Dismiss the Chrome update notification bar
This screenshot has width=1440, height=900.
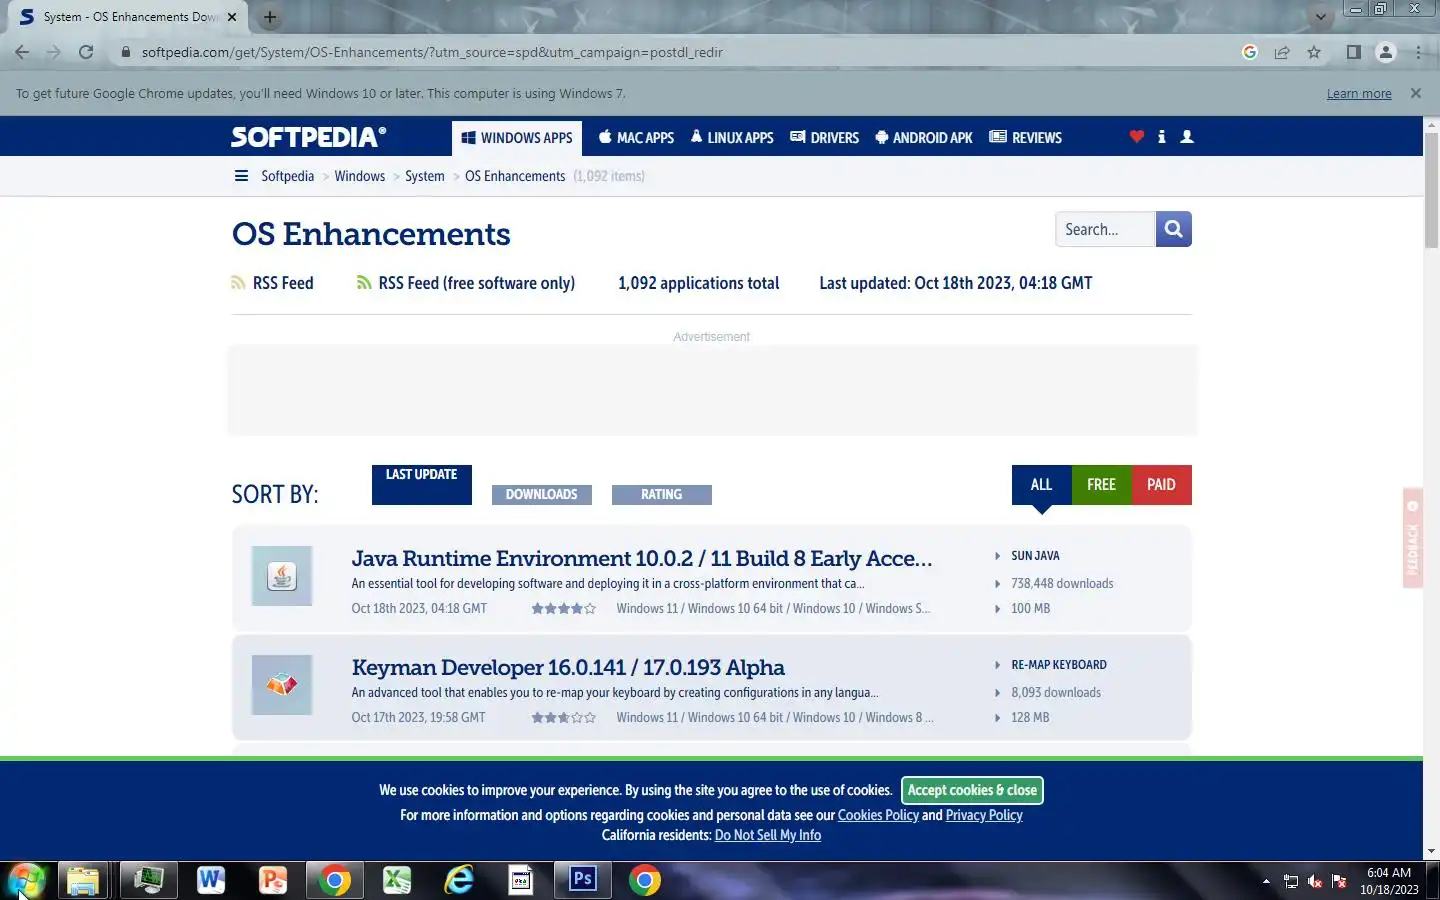coord(1415,93)
